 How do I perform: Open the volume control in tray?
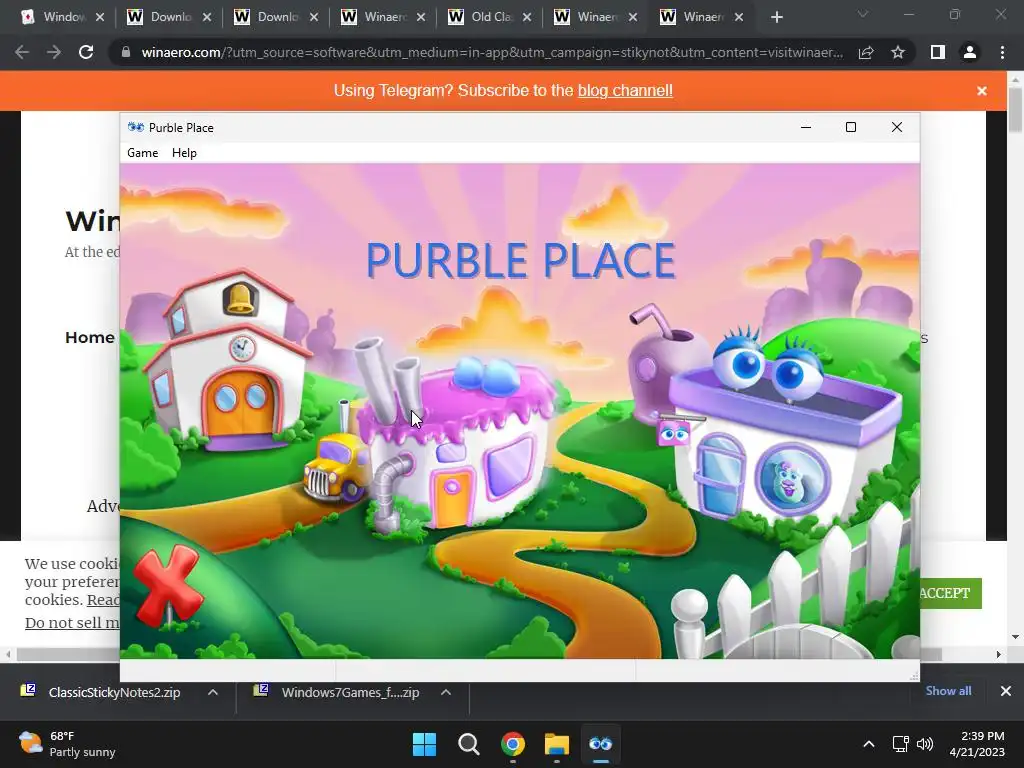pos(925,744)
